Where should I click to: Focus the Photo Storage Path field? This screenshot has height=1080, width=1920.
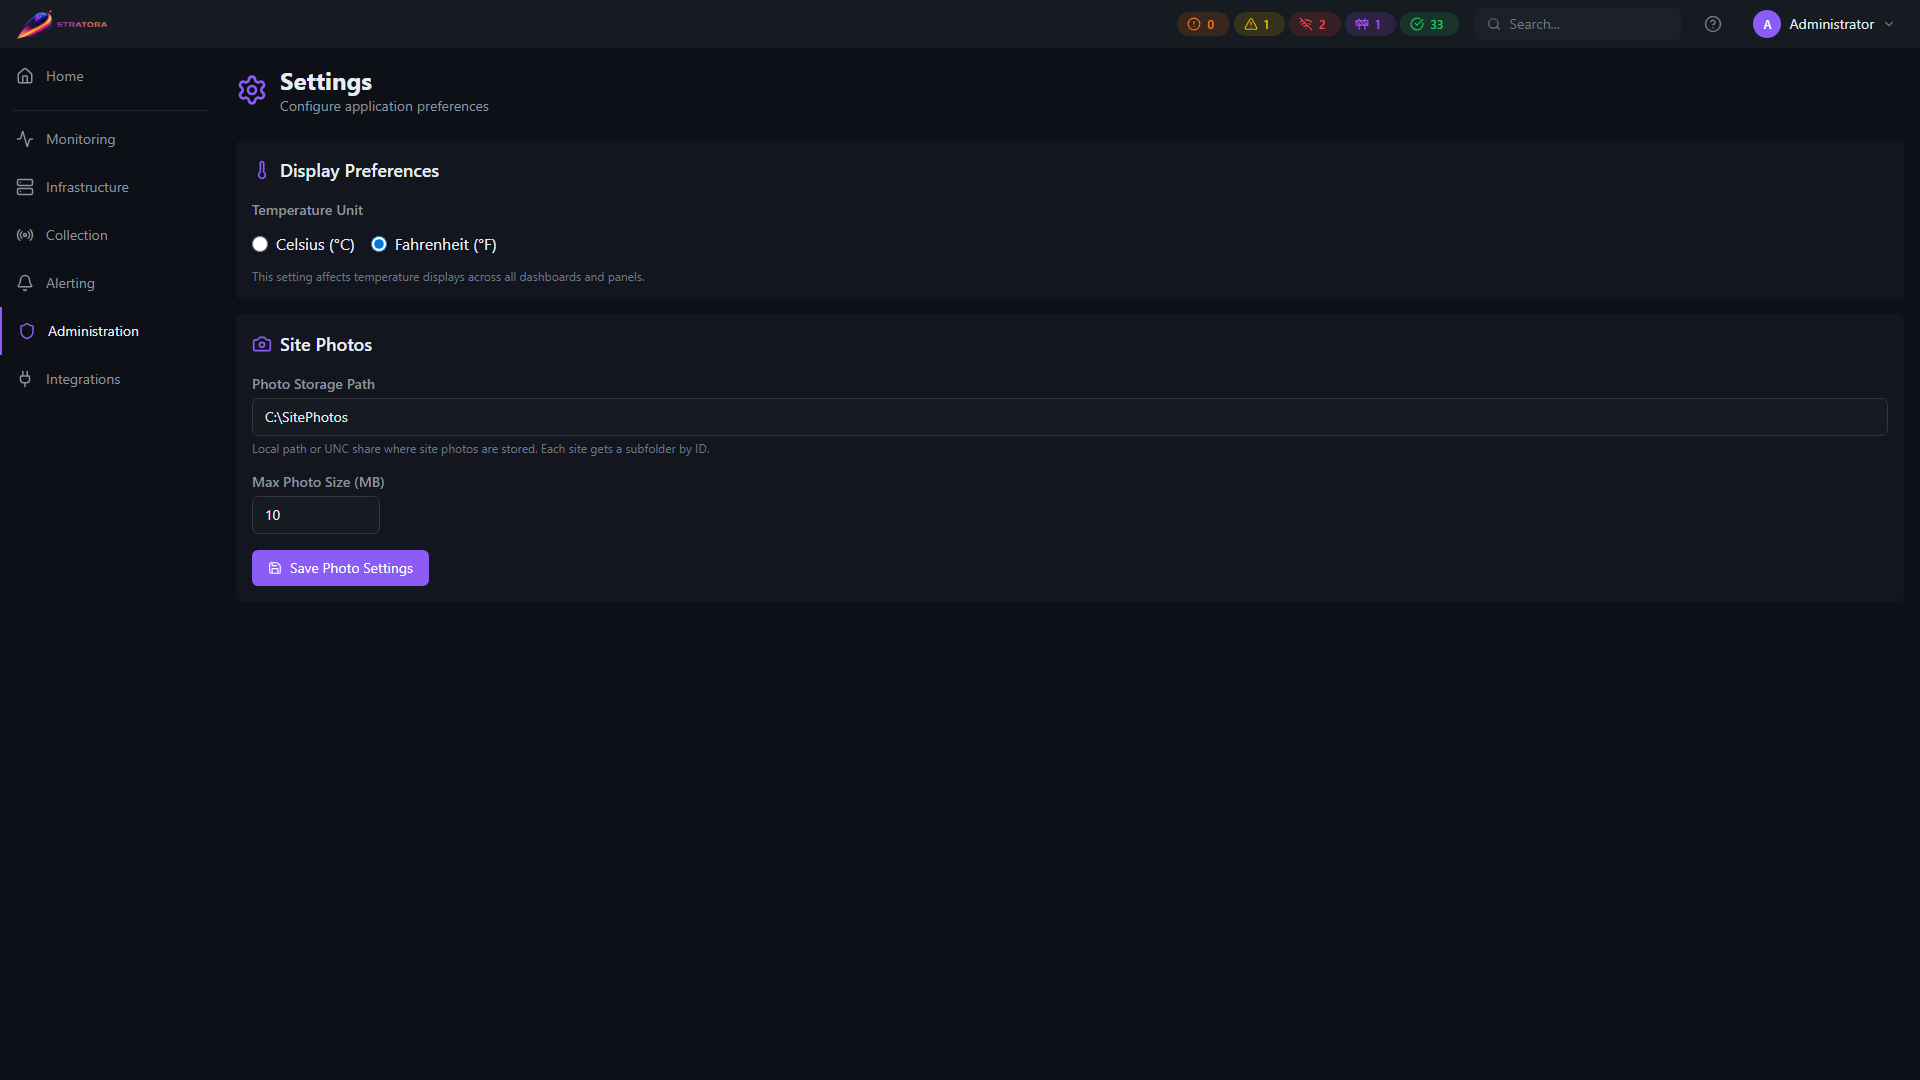[1069, 417]
